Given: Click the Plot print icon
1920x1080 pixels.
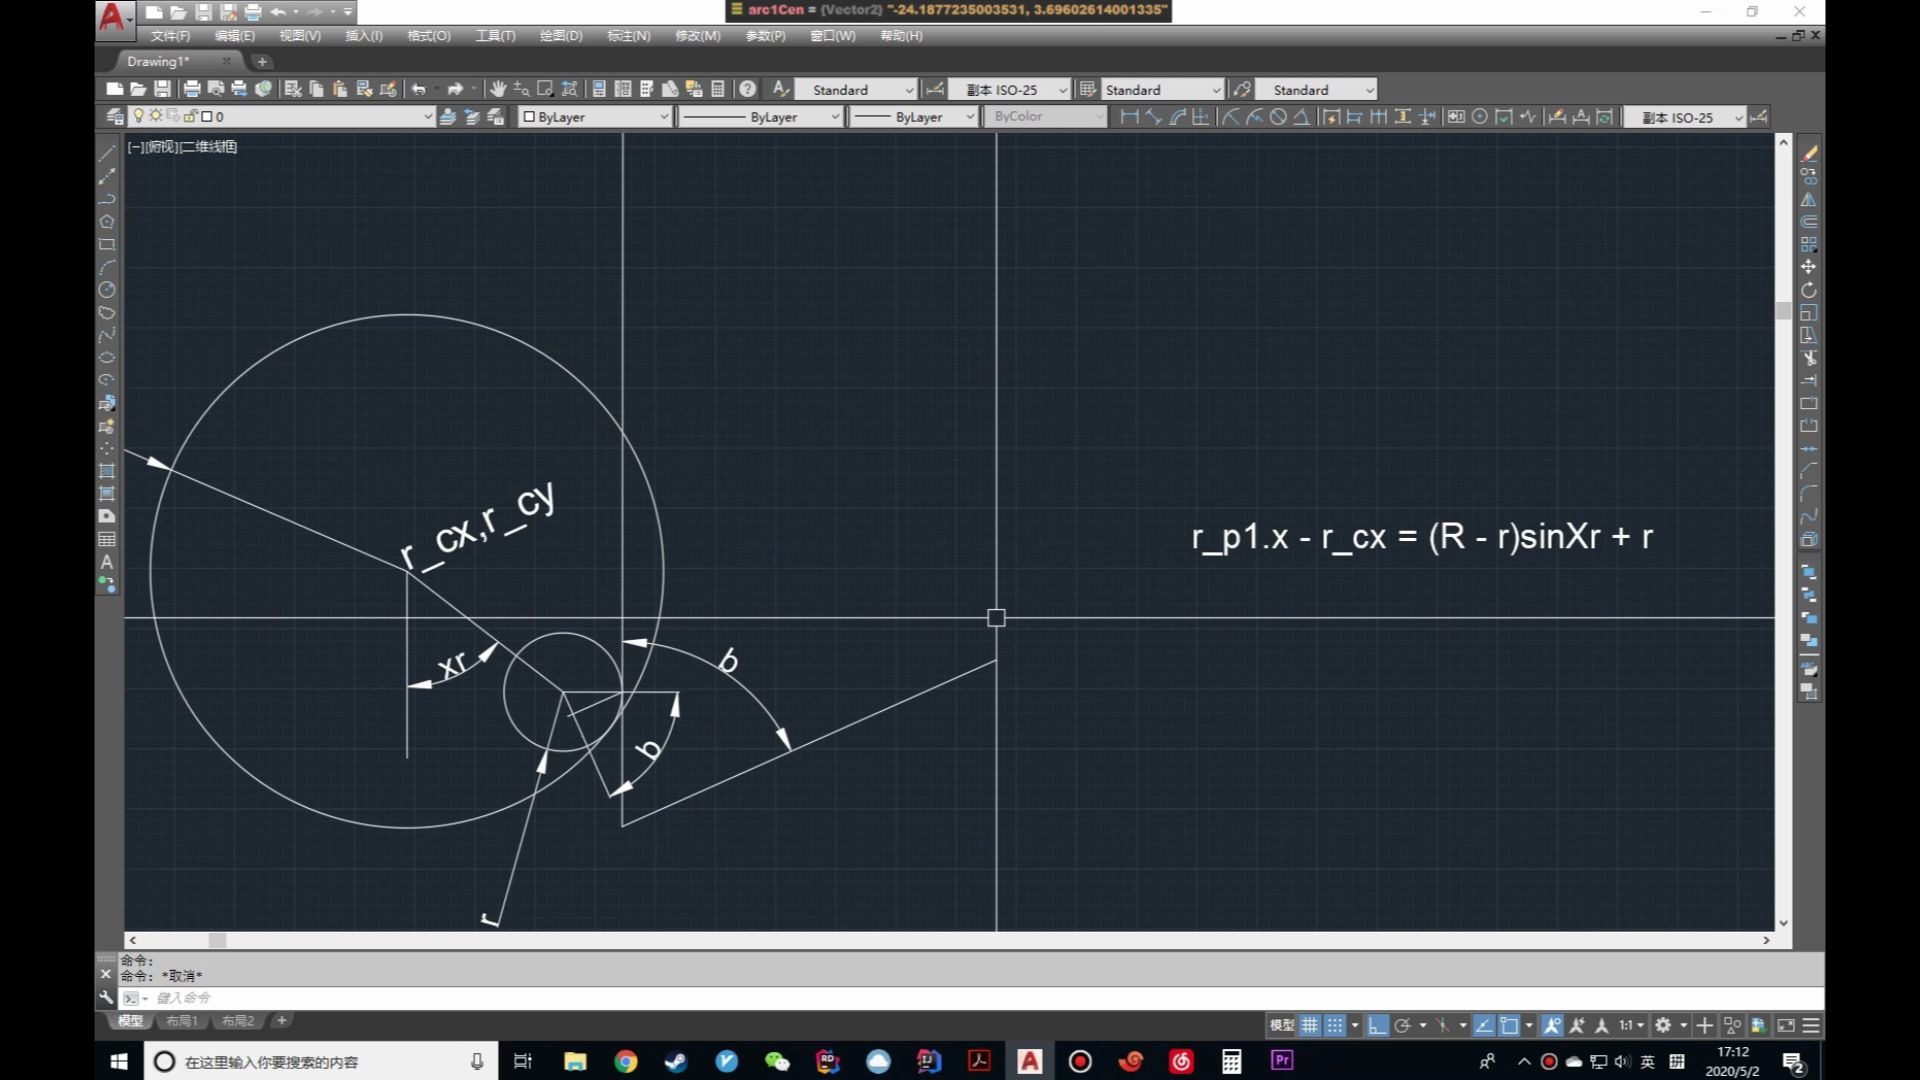Looking at the screenshot, I should click(x=192, y=89).
